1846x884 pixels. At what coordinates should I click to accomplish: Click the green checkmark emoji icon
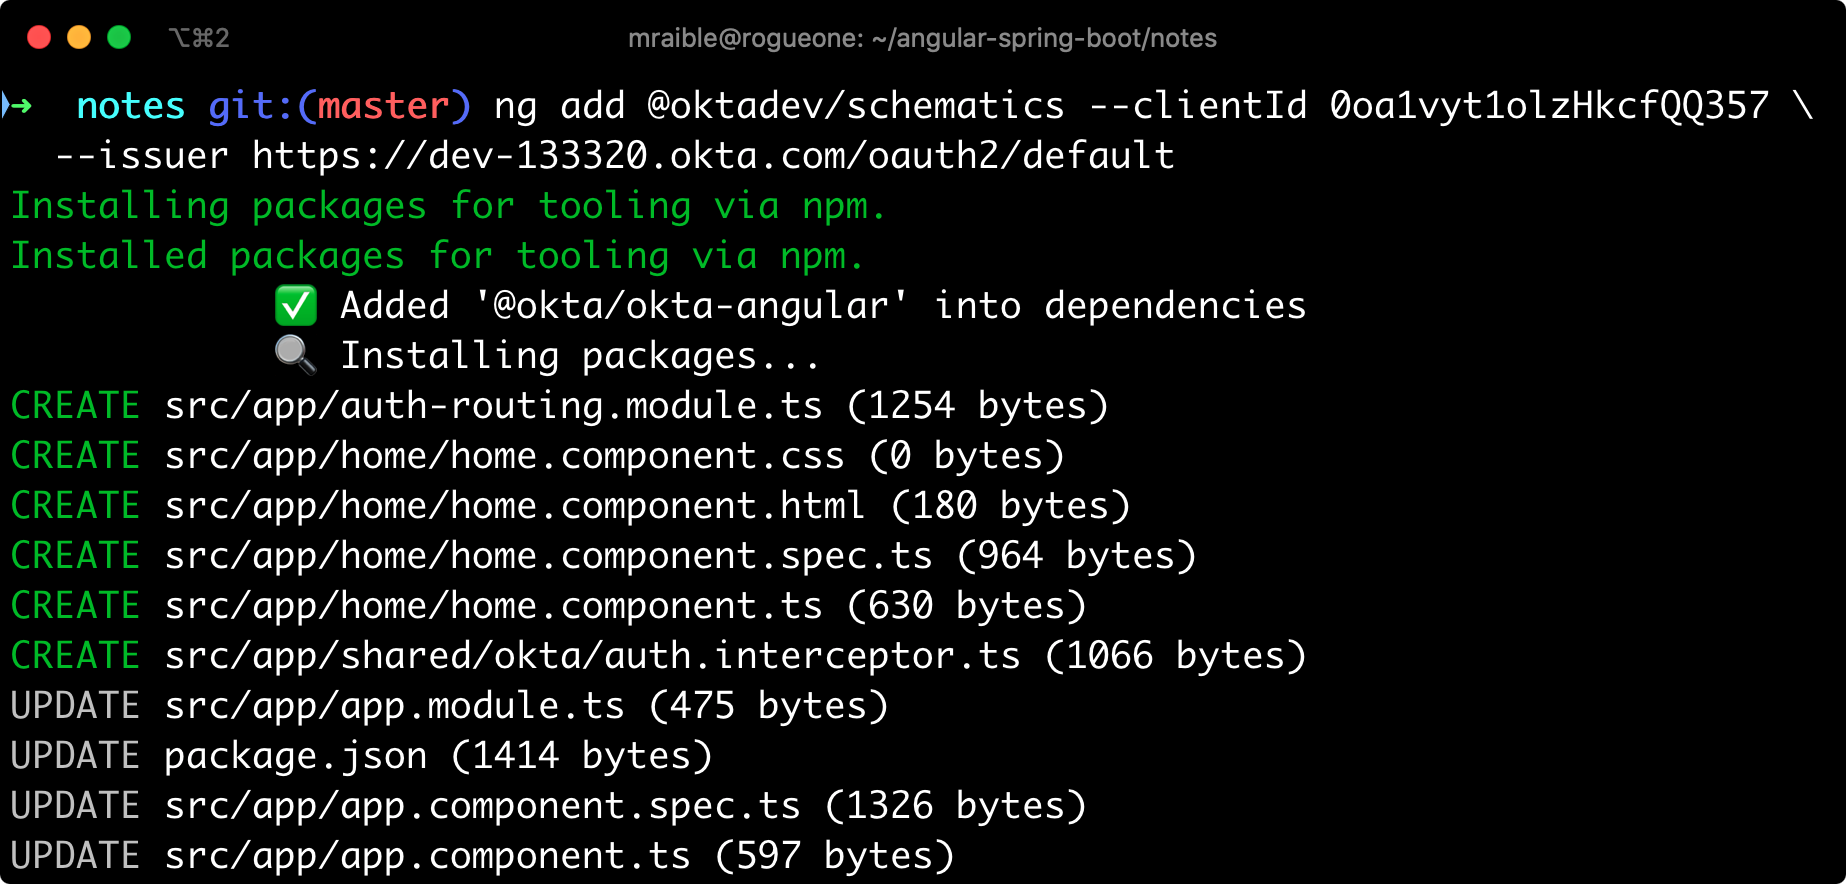coord(294,306)
